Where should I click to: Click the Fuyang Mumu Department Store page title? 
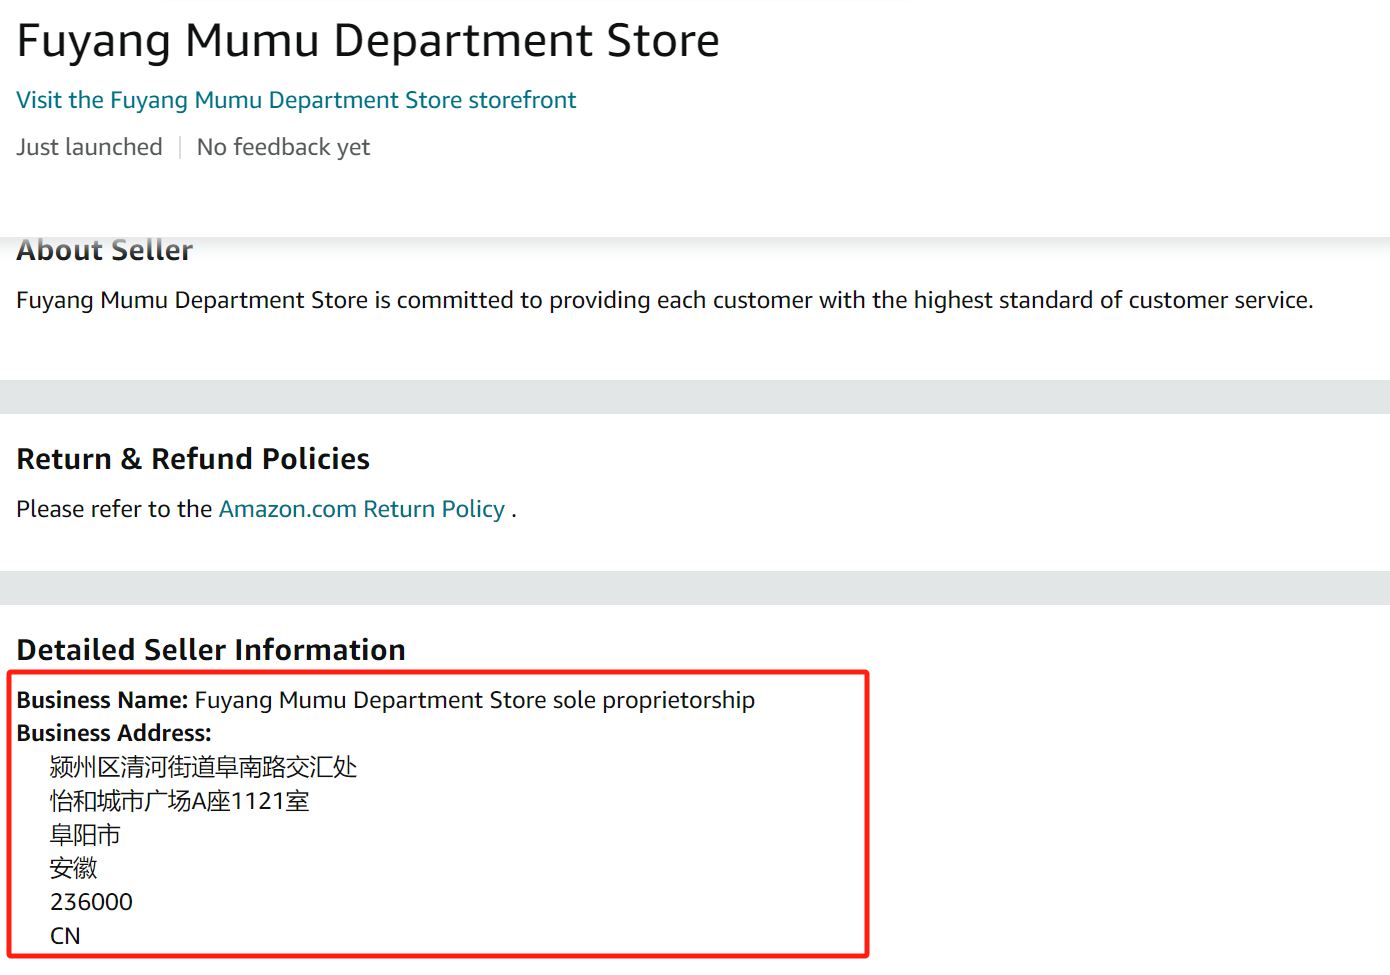pos(368,41)
